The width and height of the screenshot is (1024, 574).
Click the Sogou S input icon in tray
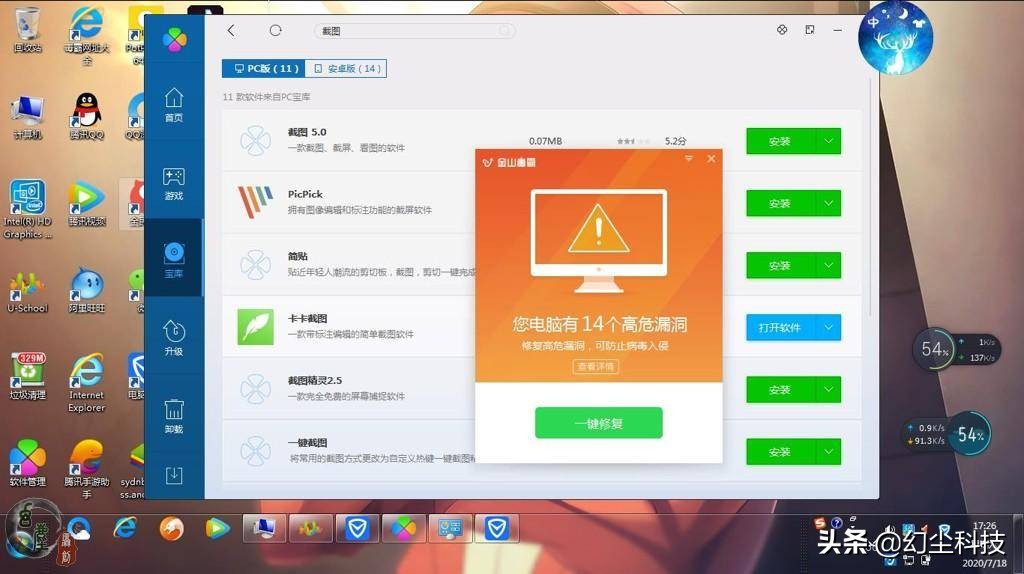point(820,522)
